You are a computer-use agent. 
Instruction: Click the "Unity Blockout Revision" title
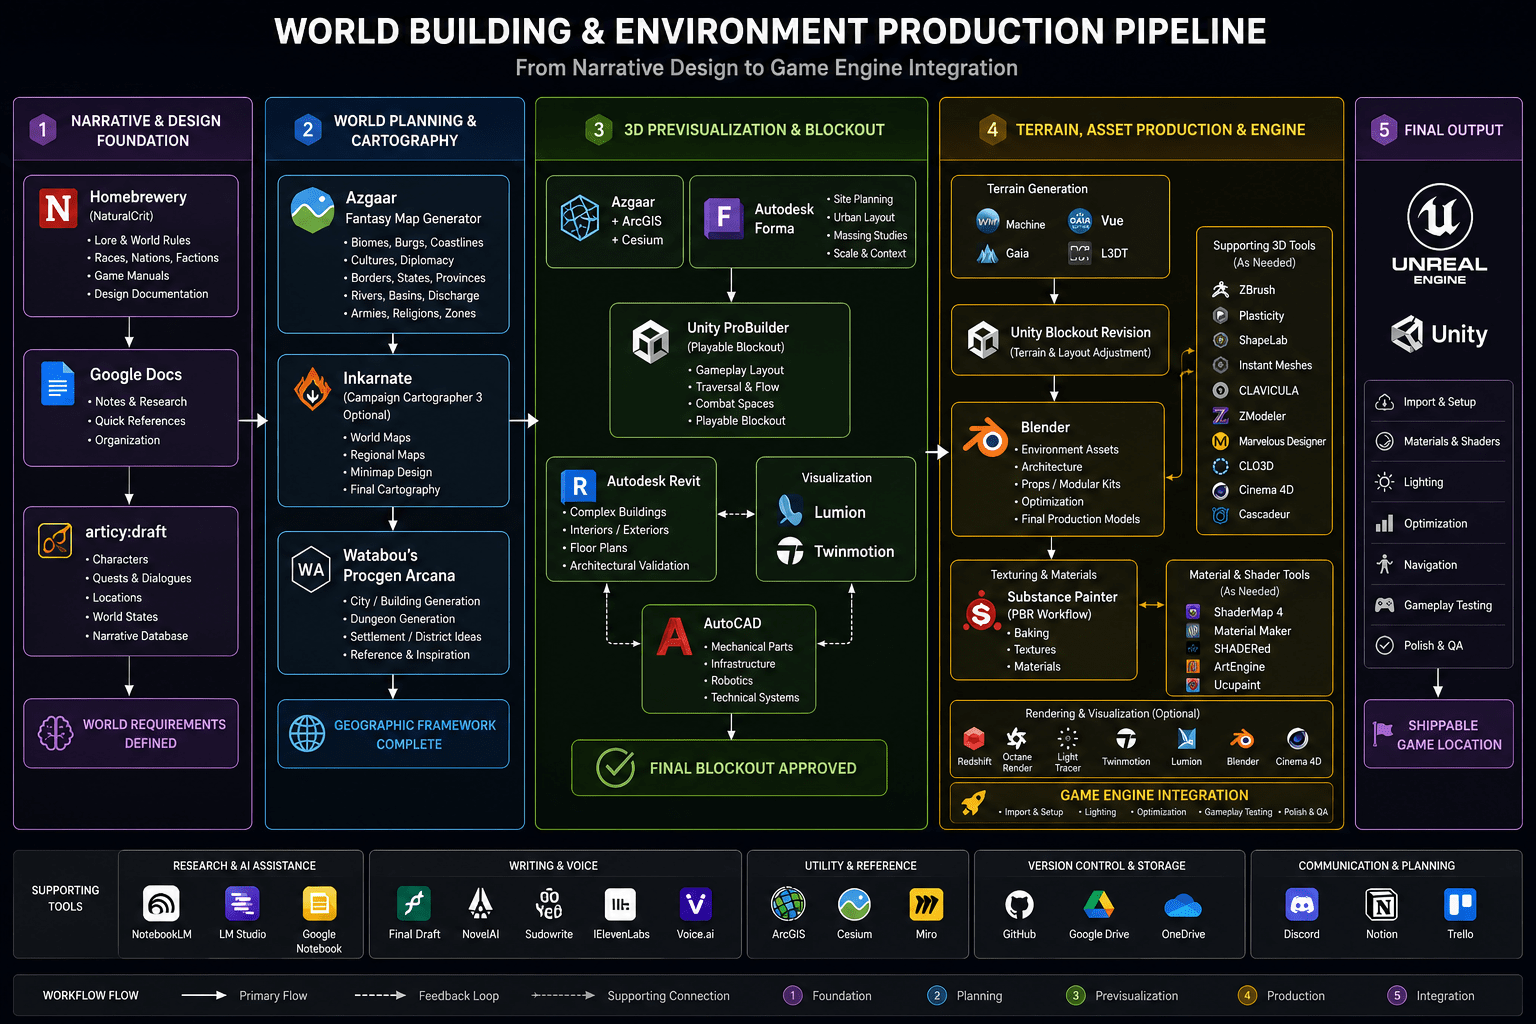tap(1080, 332)
